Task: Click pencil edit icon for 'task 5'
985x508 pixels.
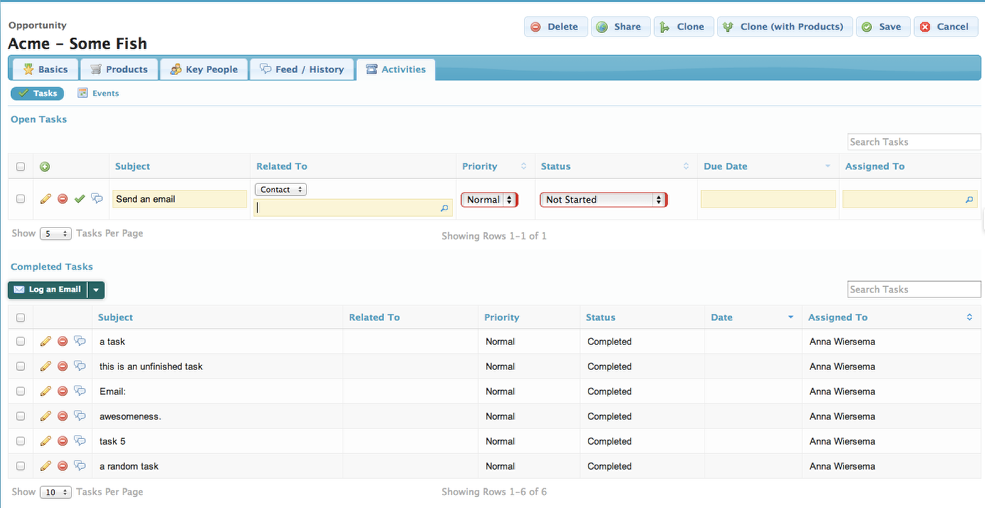Action: coord(46,441)
